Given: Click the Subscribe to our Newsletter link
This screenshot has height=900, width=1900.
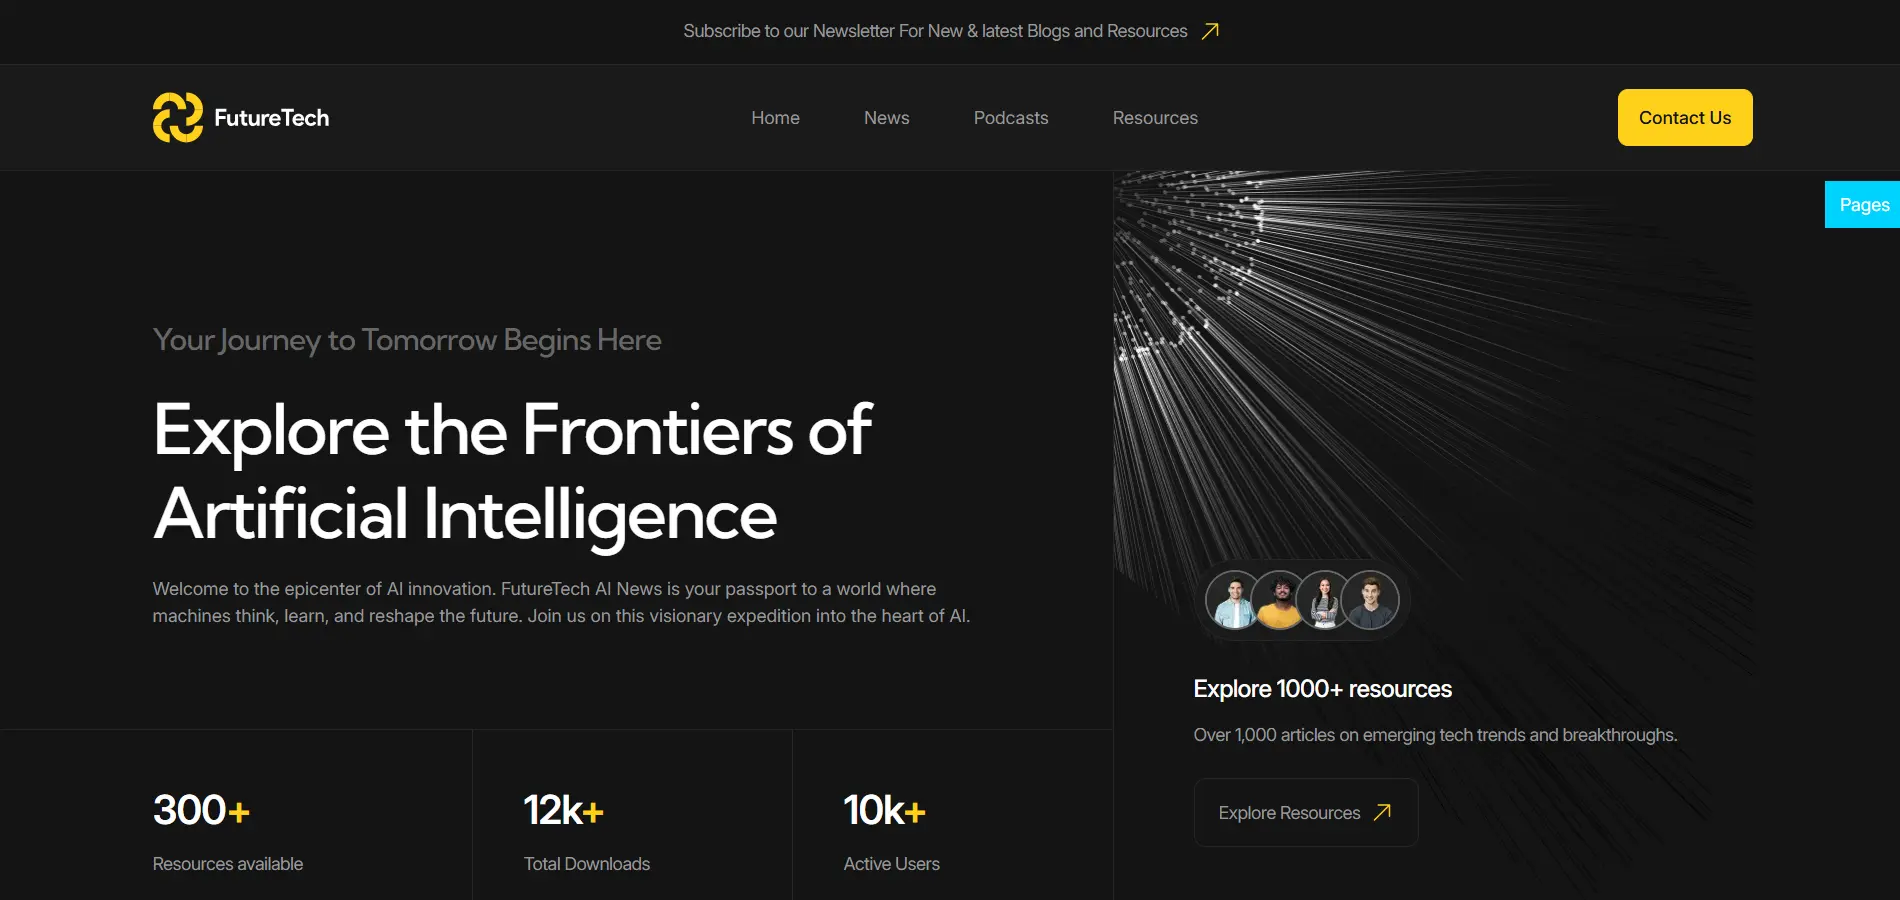Looking at the screenshot, I should coord(935,31).
